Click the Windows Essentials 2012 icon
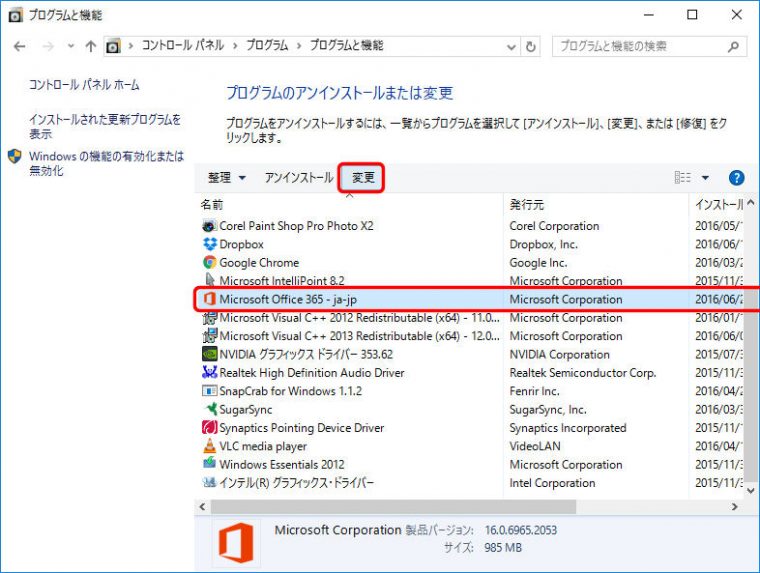 (209, 463)
